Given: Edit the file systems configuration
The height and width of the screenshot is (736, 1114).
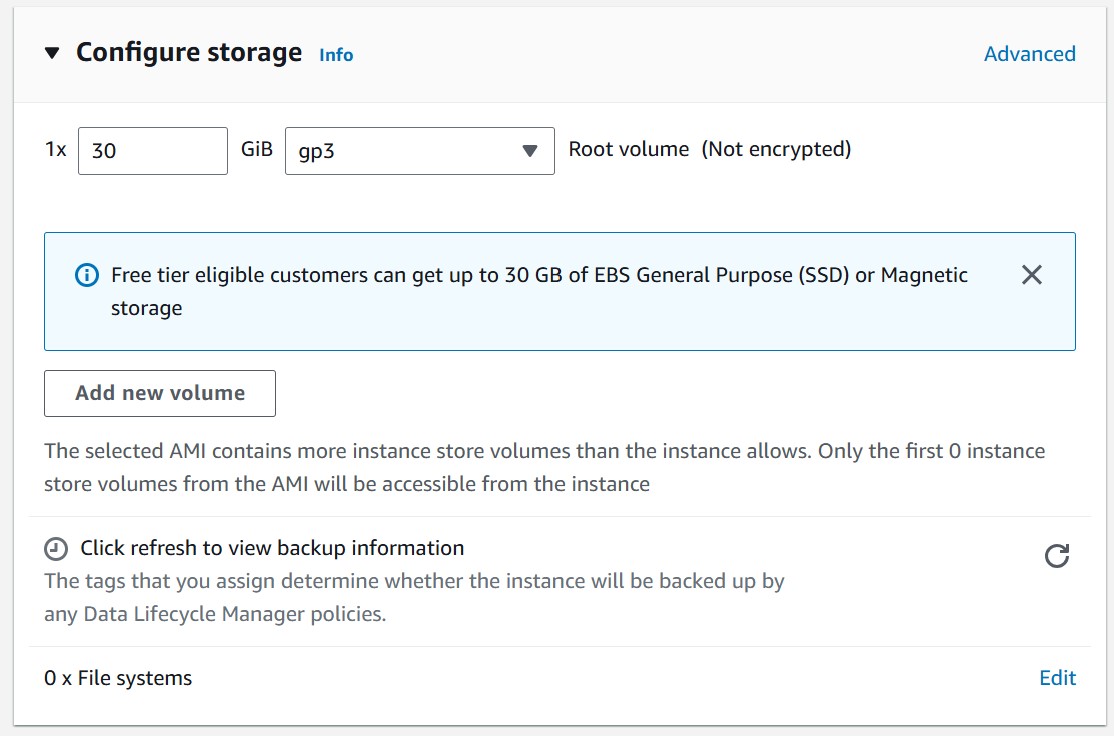Looking at the screenshot, I should [1057, 678].
